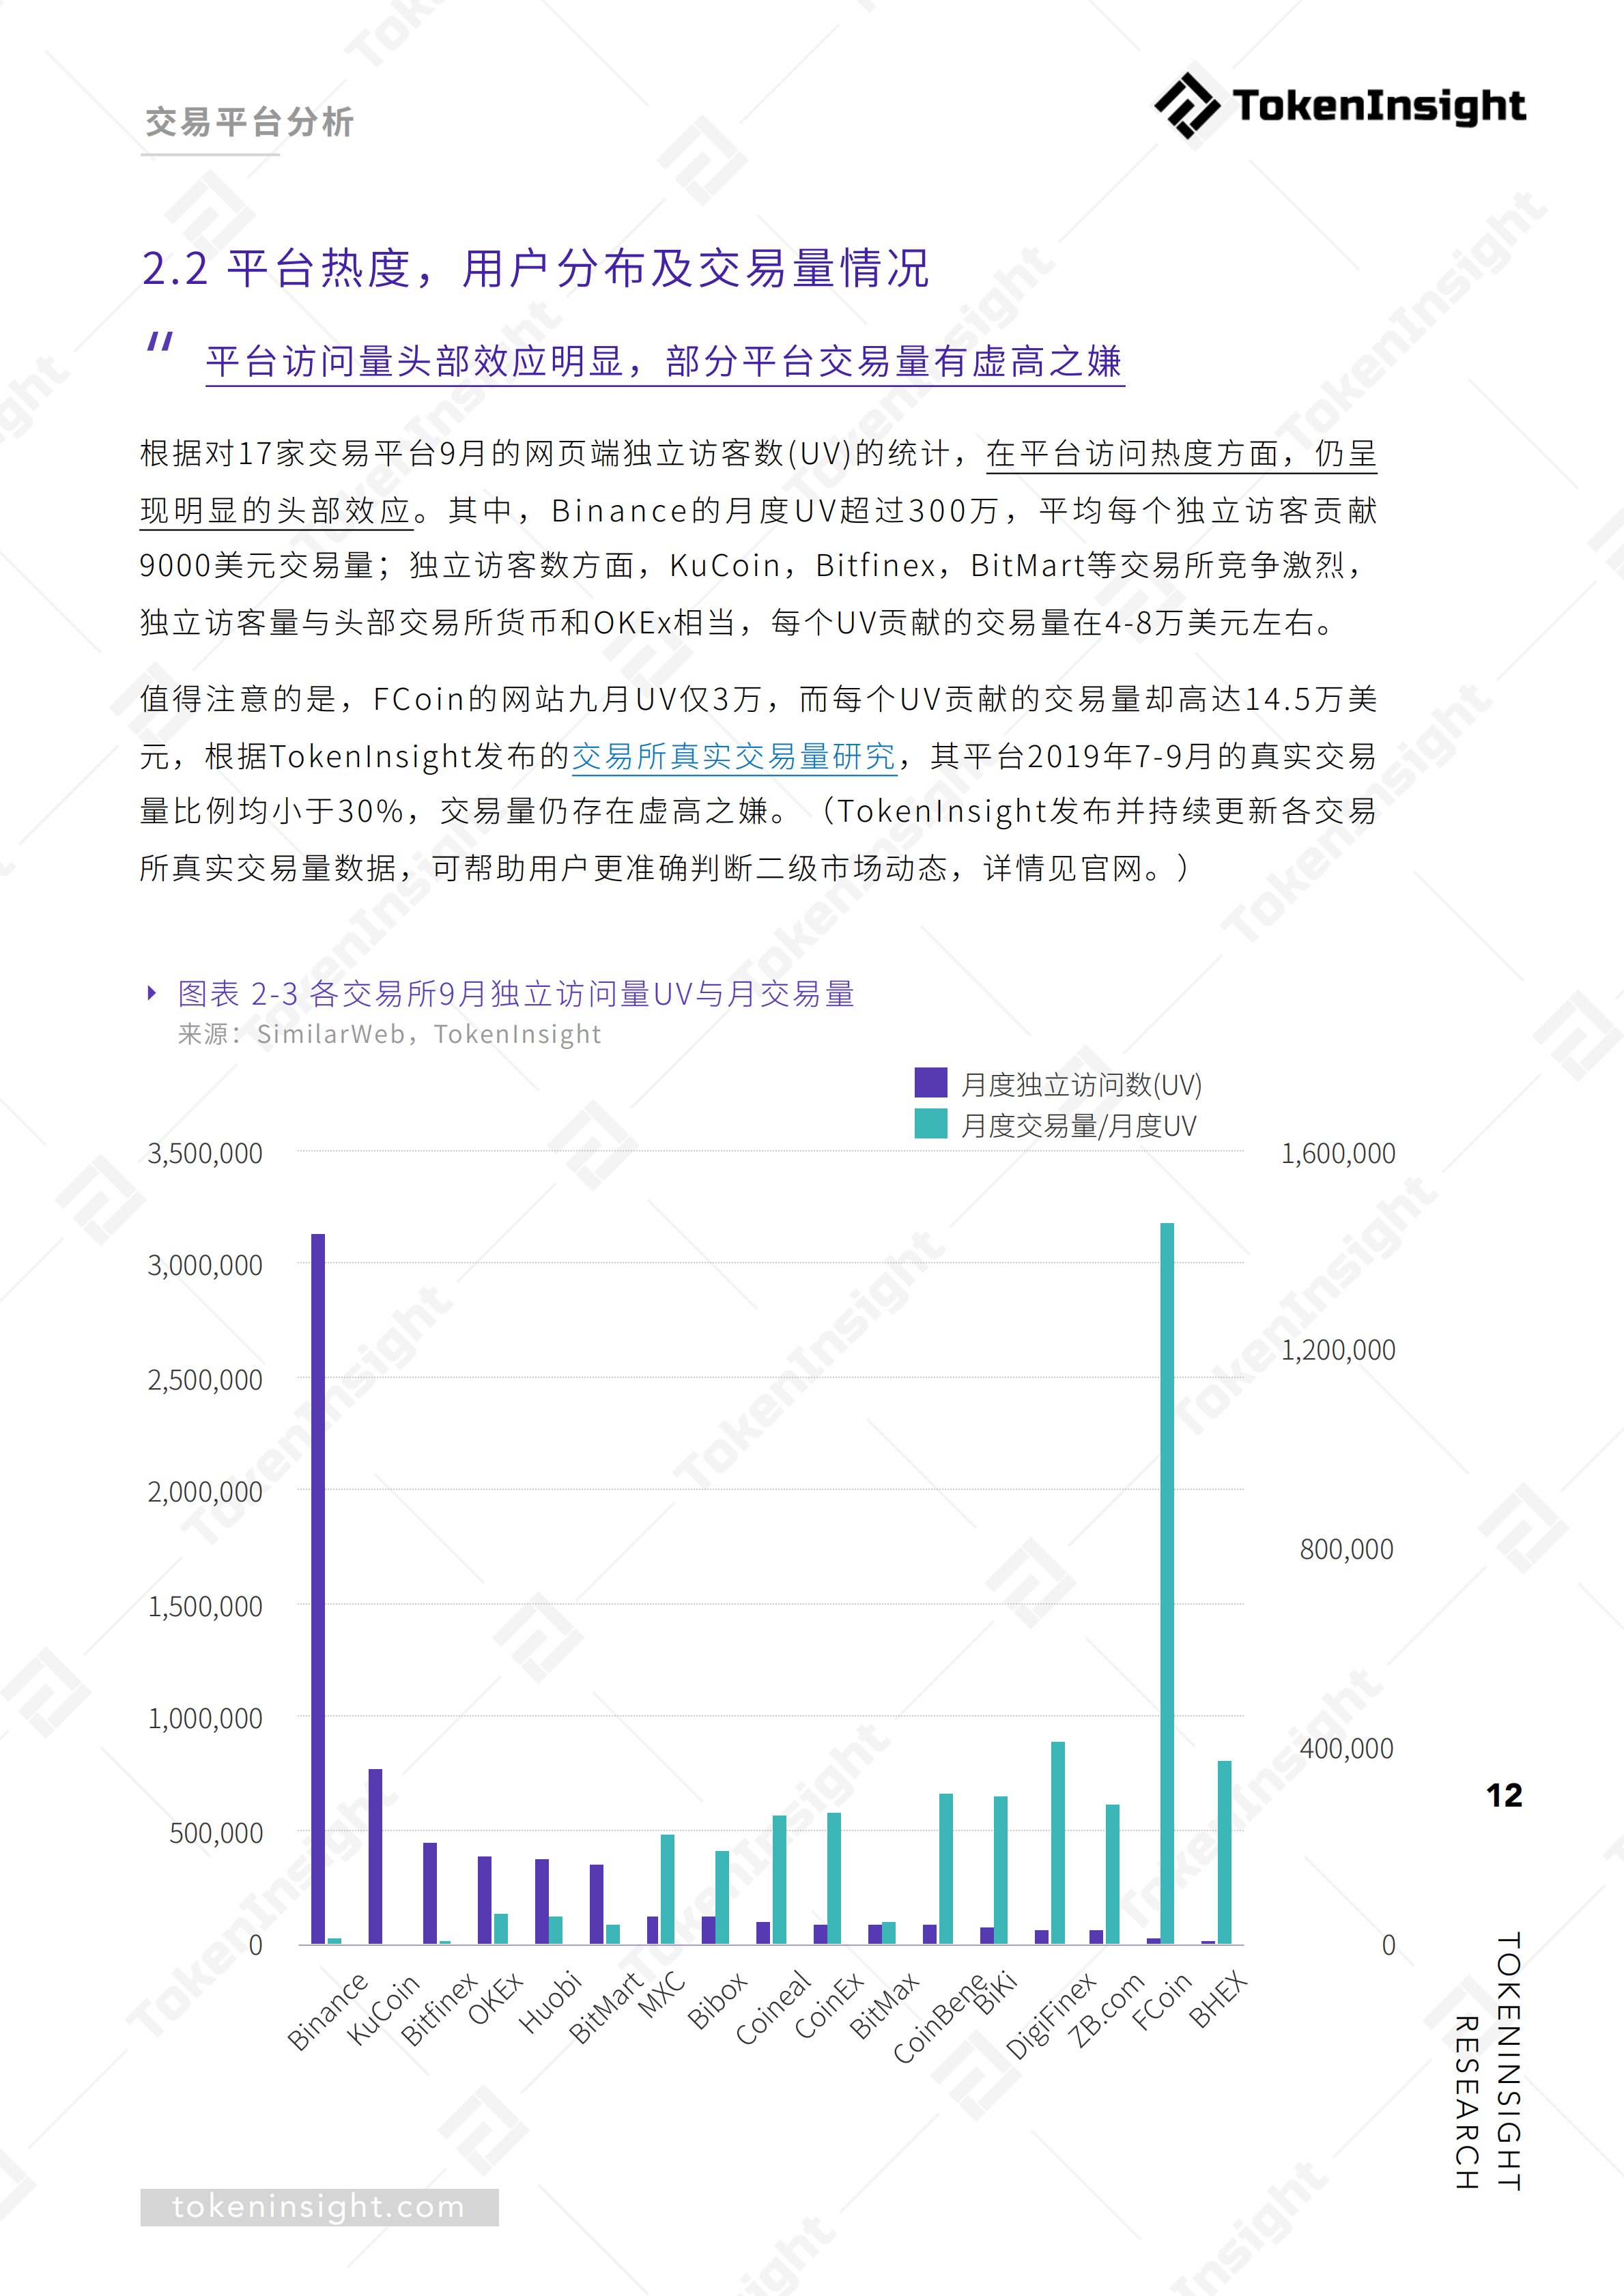Click the 3,500,000 left axis value
This screenshot has height=2296, width=1624.
[205, 1154]
